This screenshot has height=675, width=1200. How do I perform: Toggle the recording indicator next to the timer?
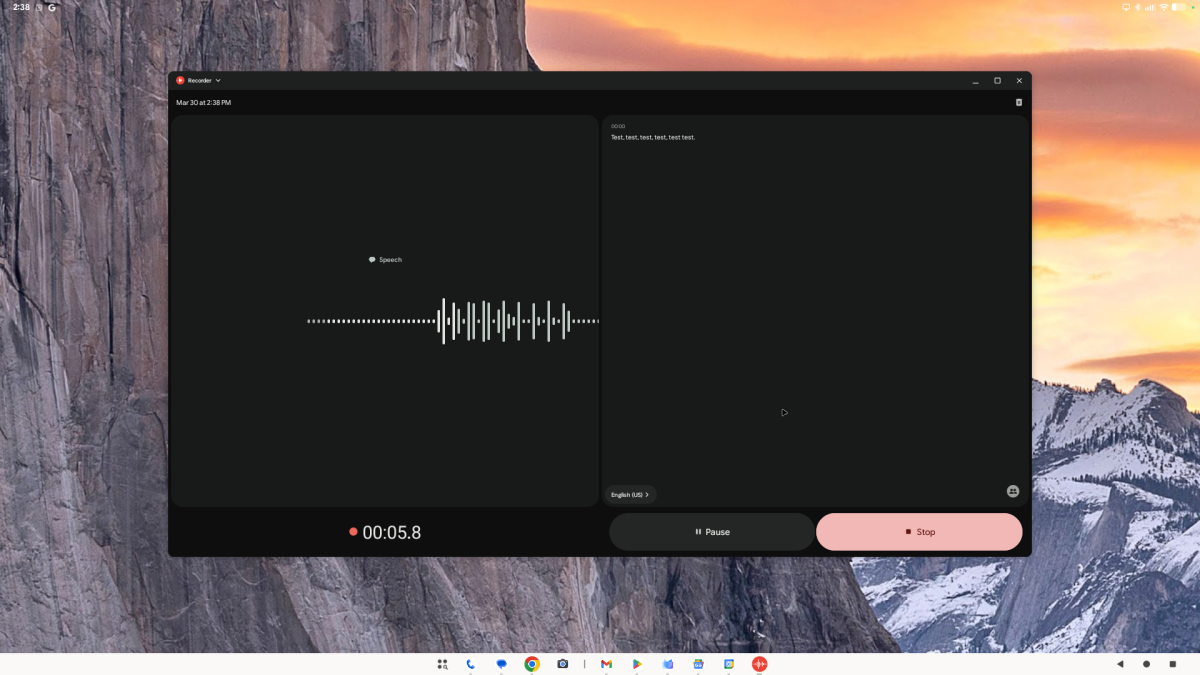pos(352,531)
